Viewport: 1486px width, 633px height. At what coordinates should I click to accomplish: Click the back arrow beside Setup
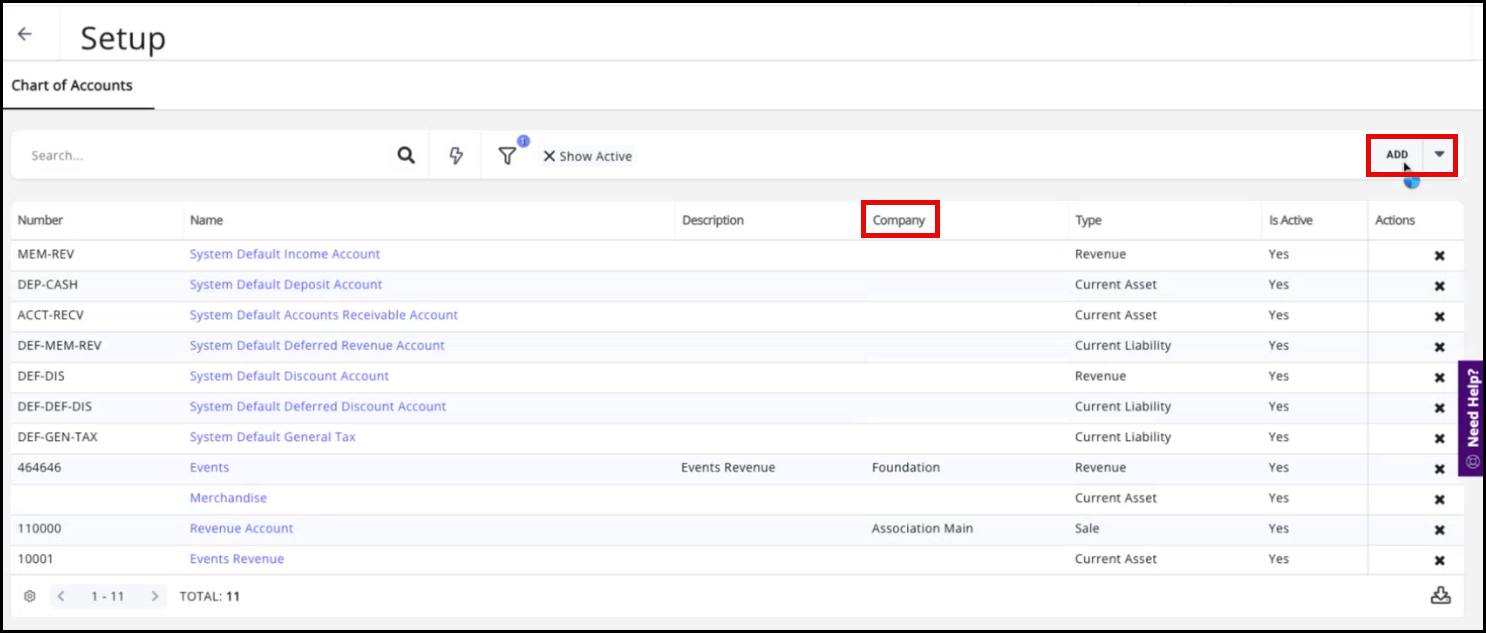tap(25, 34)
